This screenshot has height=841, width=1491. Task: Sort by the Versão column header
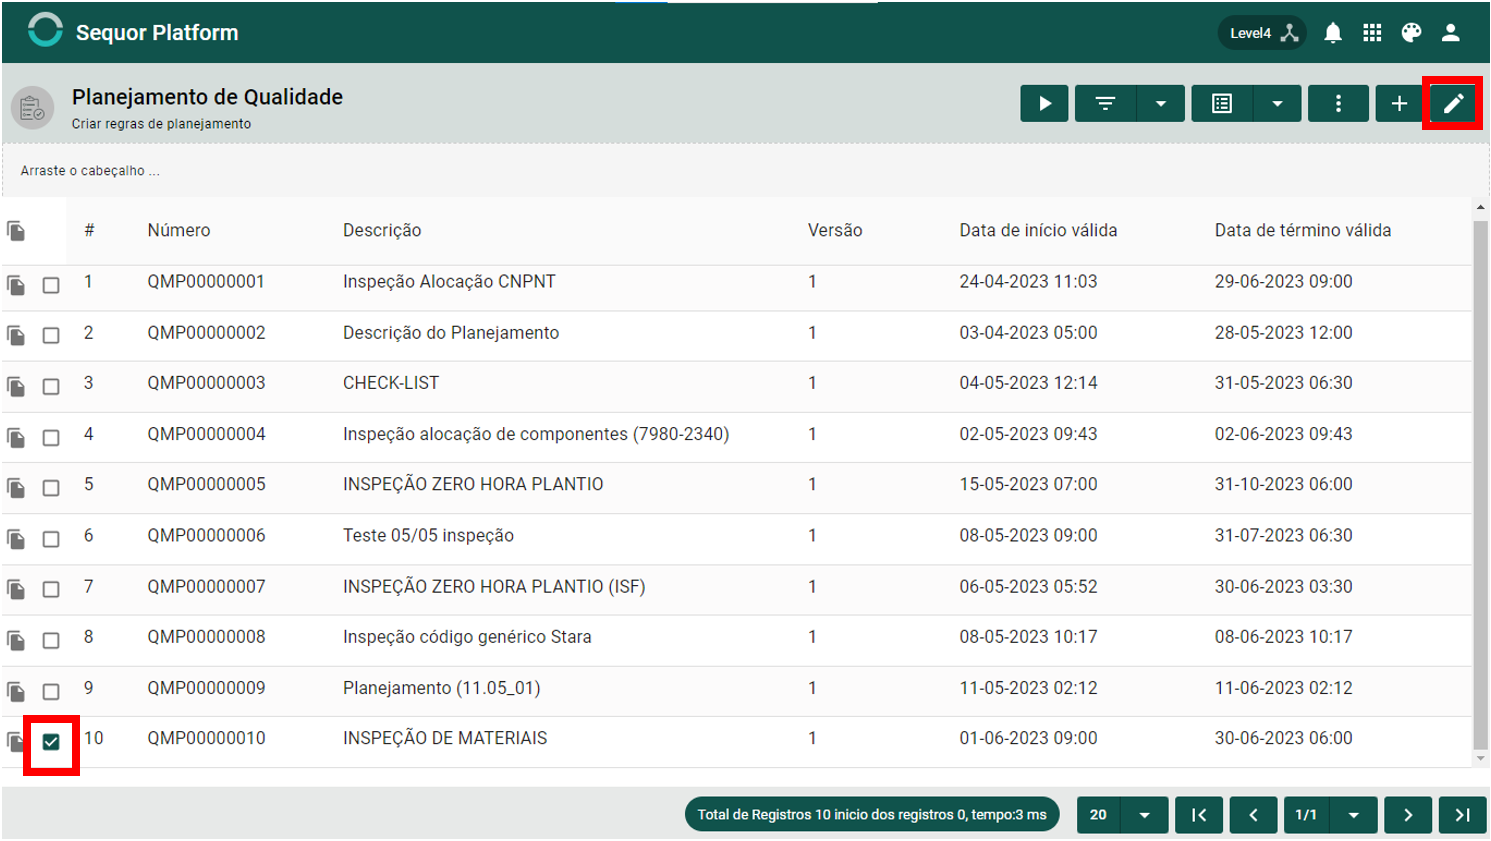pos(835,230)
